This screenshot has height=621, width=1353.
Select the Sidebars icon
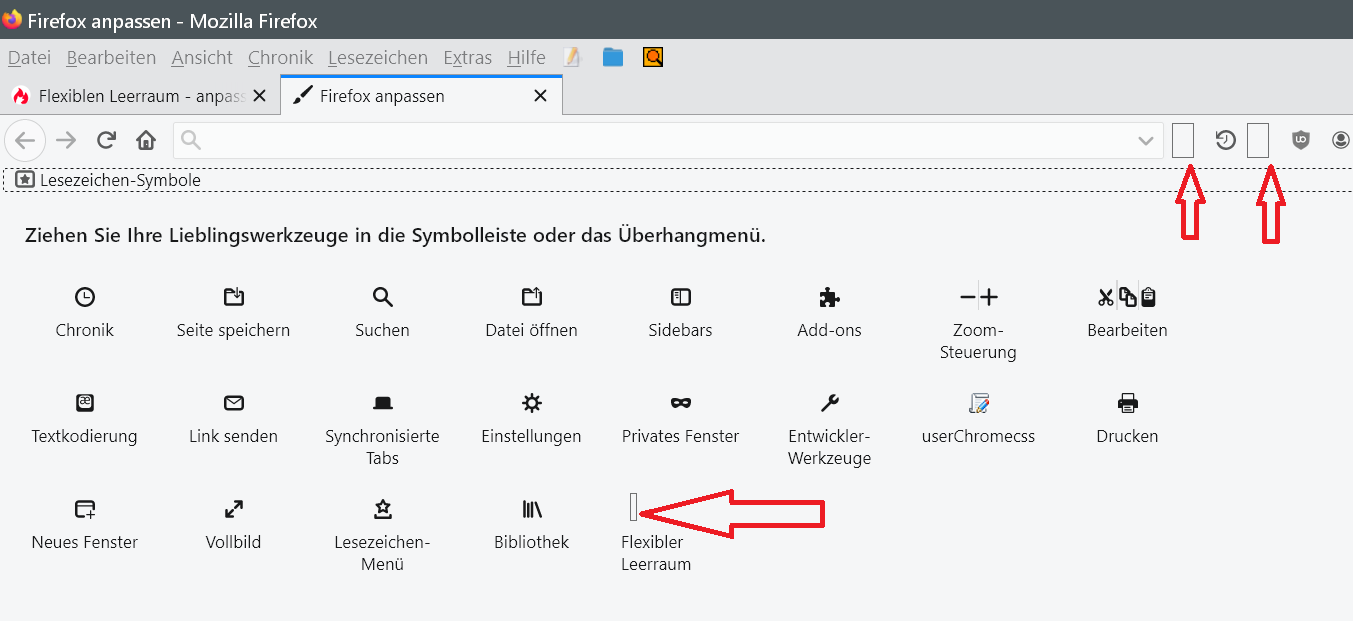(x=680, y=297)
